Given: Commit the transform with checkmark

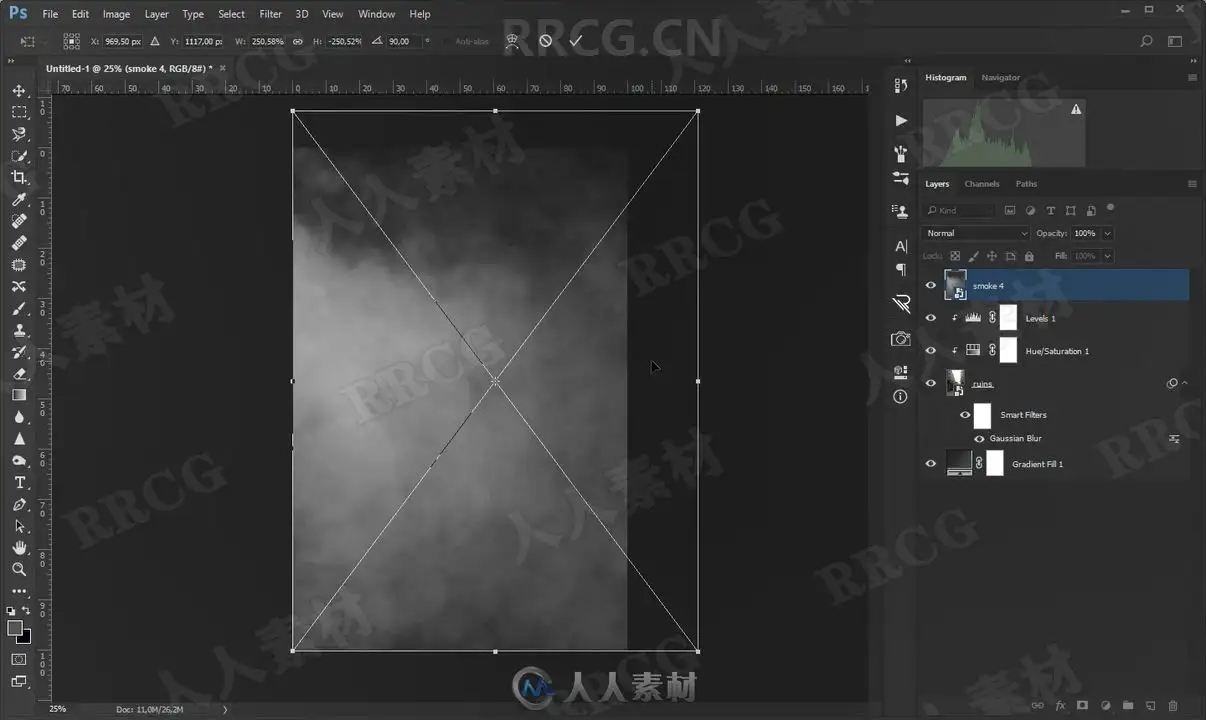Looking at the screenshot, I should (x=575, y=41).
